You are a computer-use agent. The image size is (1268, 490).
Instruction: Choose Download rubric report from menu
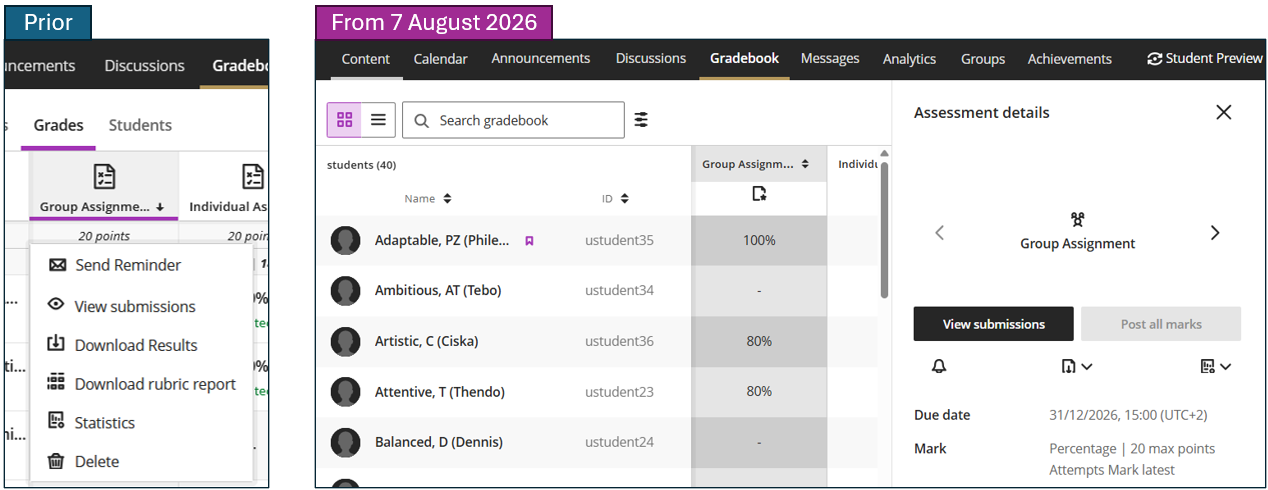point(155,384)
